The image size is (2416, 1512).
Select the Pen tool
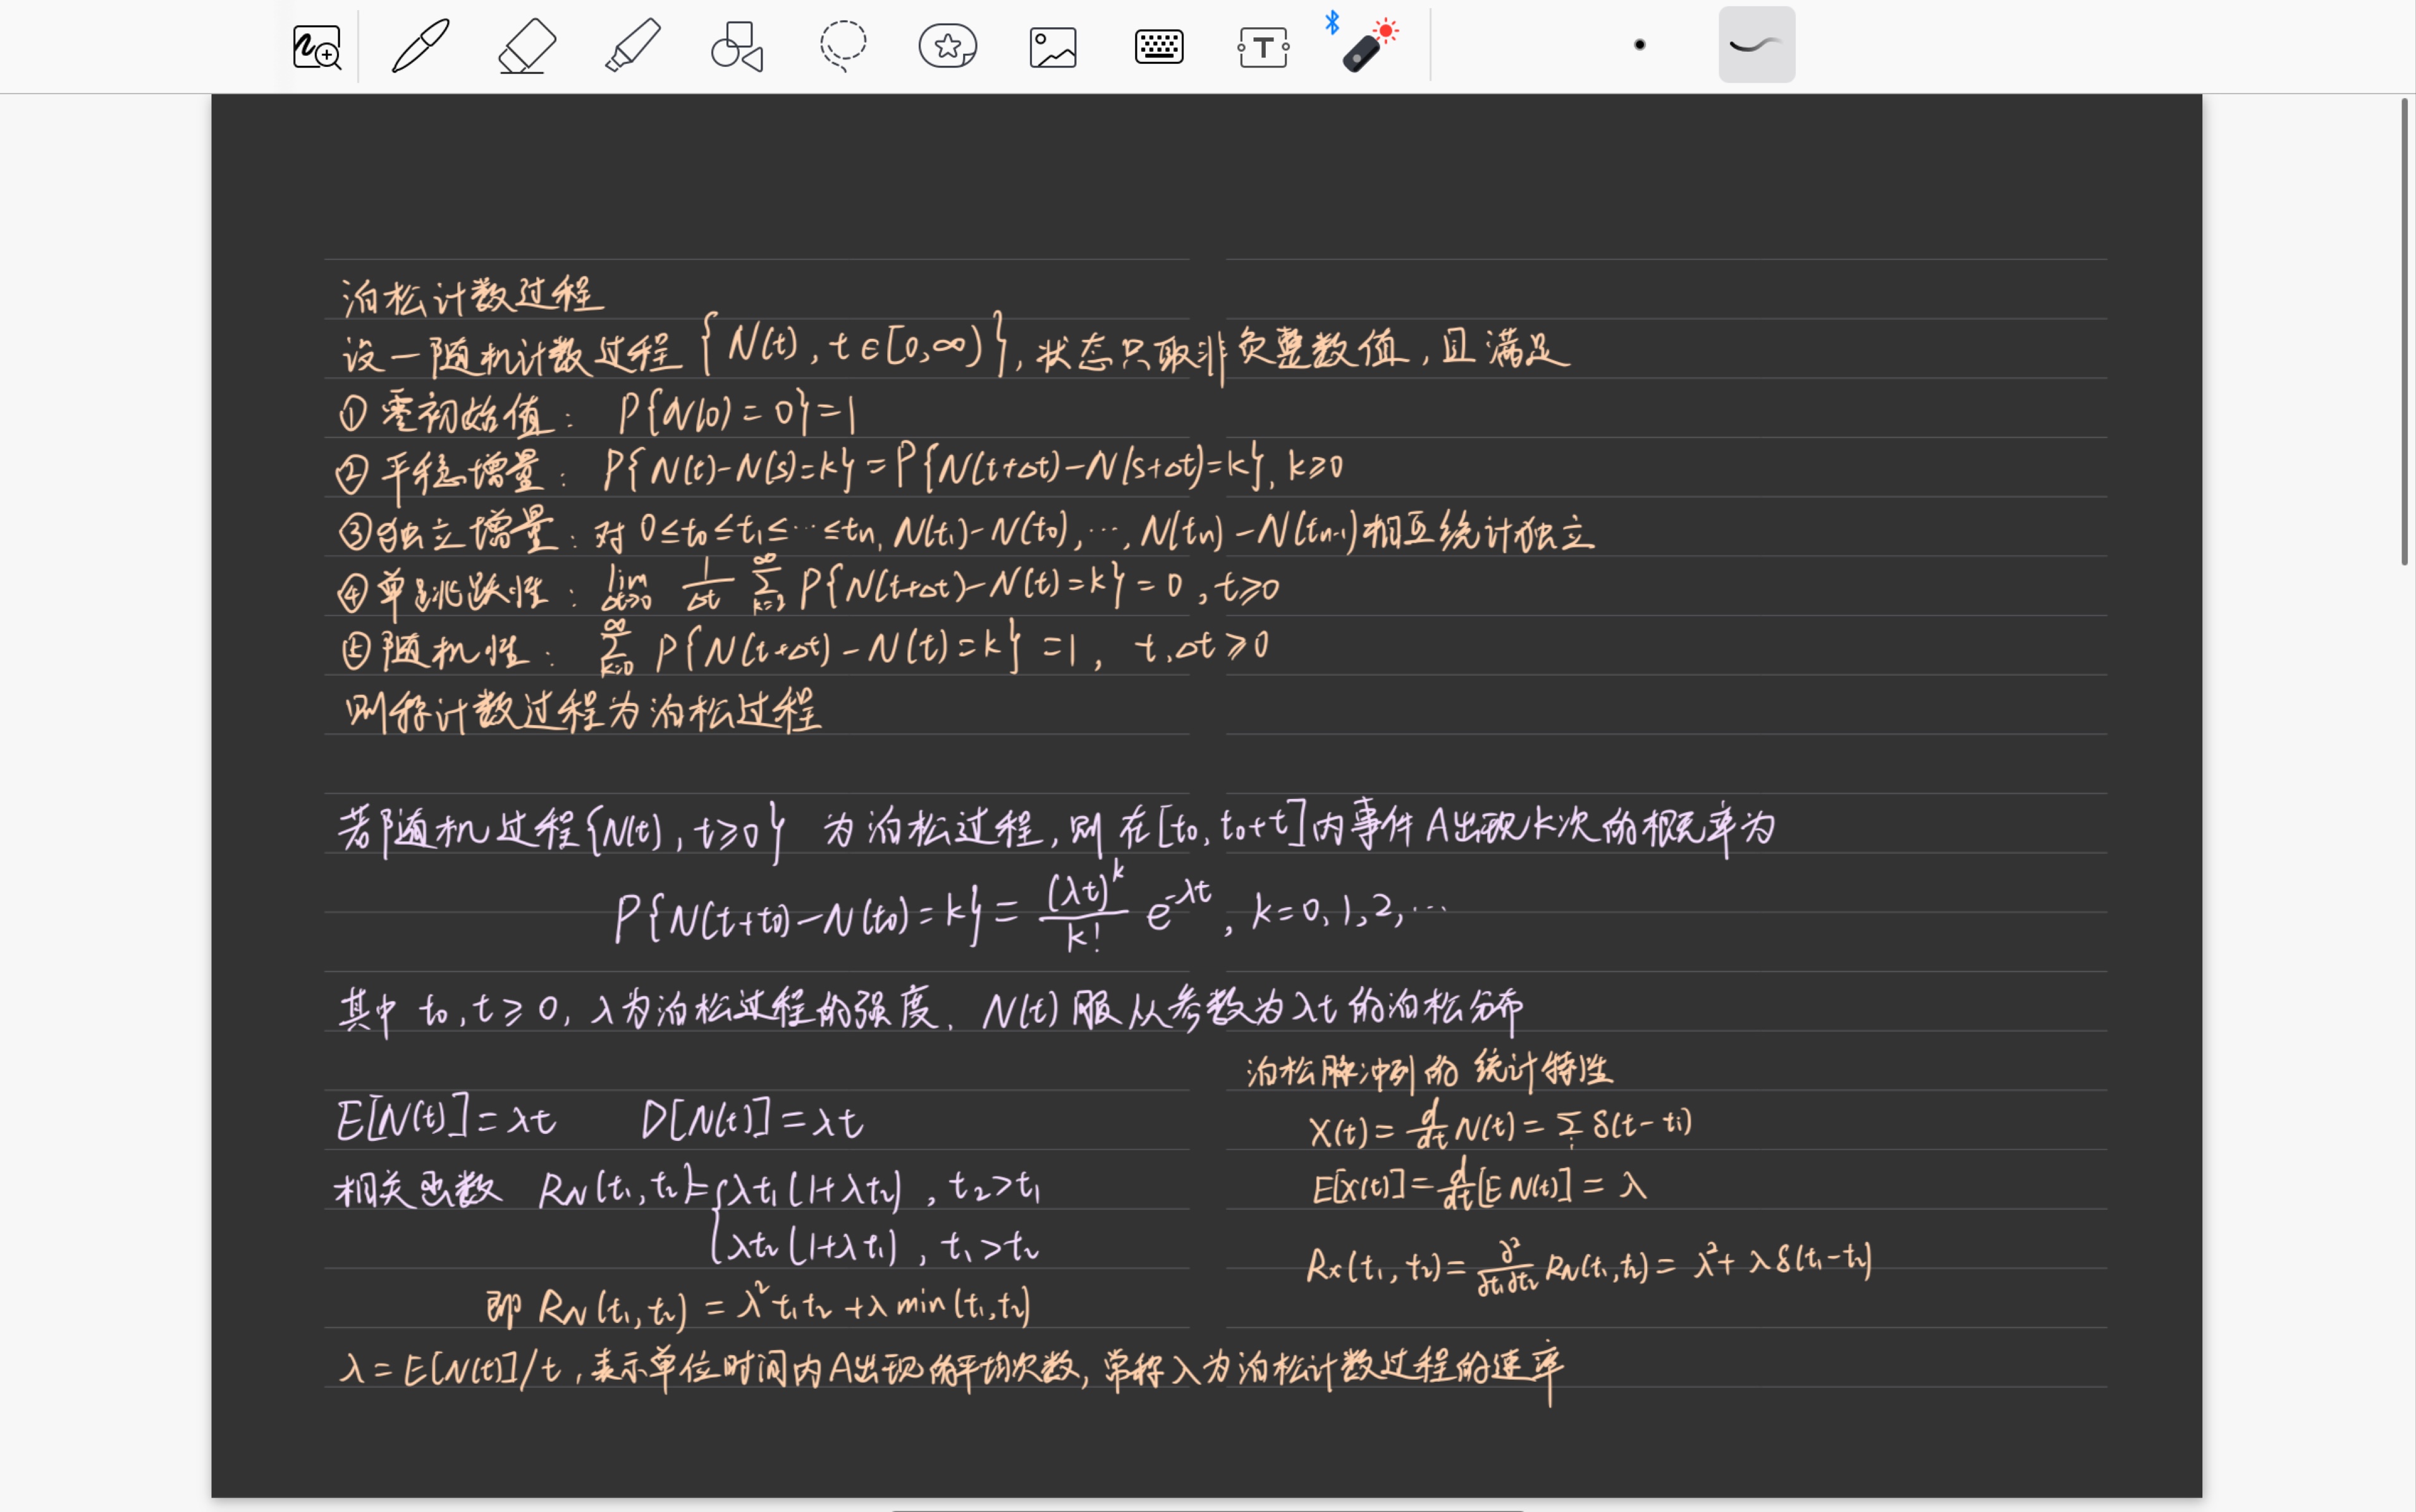click(x=421, y=46)
